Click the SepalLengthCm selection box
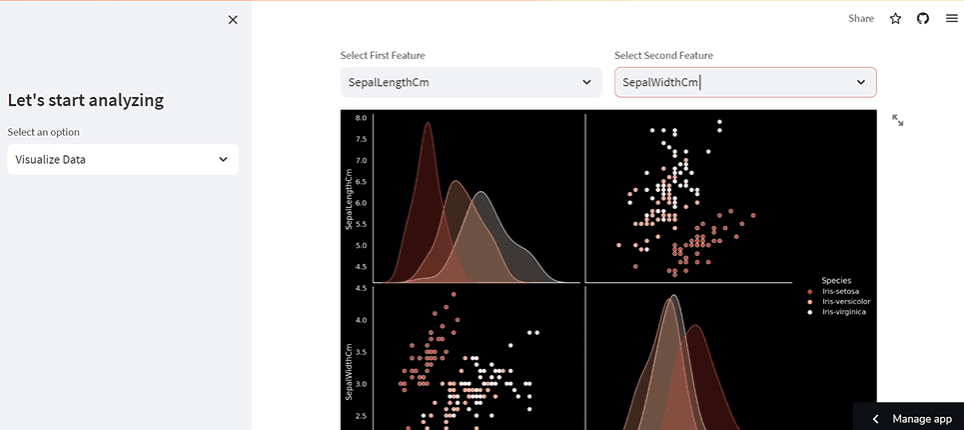This screenshot has height=430, width=964. [x=472, y=82]
